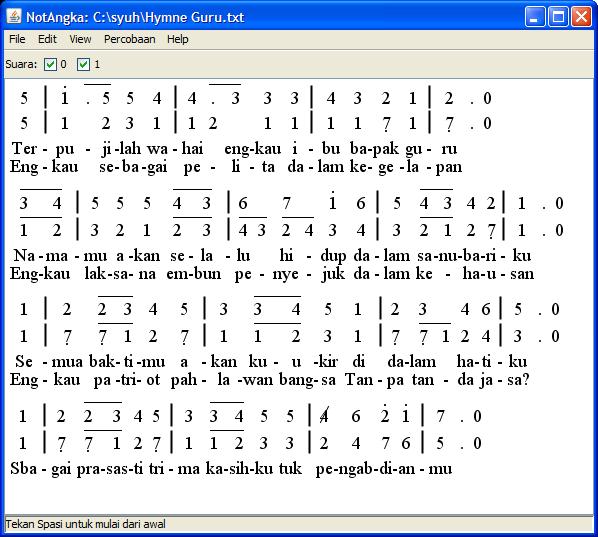Open the Percobaan menu
Viewport: 598px width, 537px height.
tap(130, 39)
